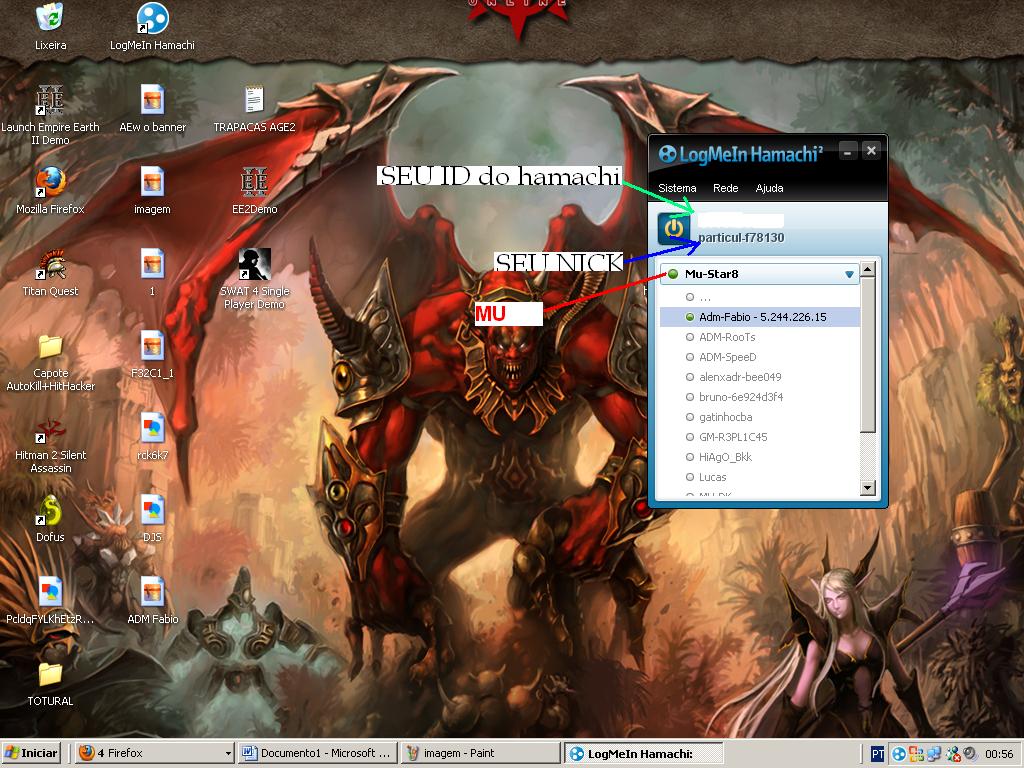This screenshot has width=1024, height=768.
Task: Click the Iniciar start button
Action: [x=32, y=753]
